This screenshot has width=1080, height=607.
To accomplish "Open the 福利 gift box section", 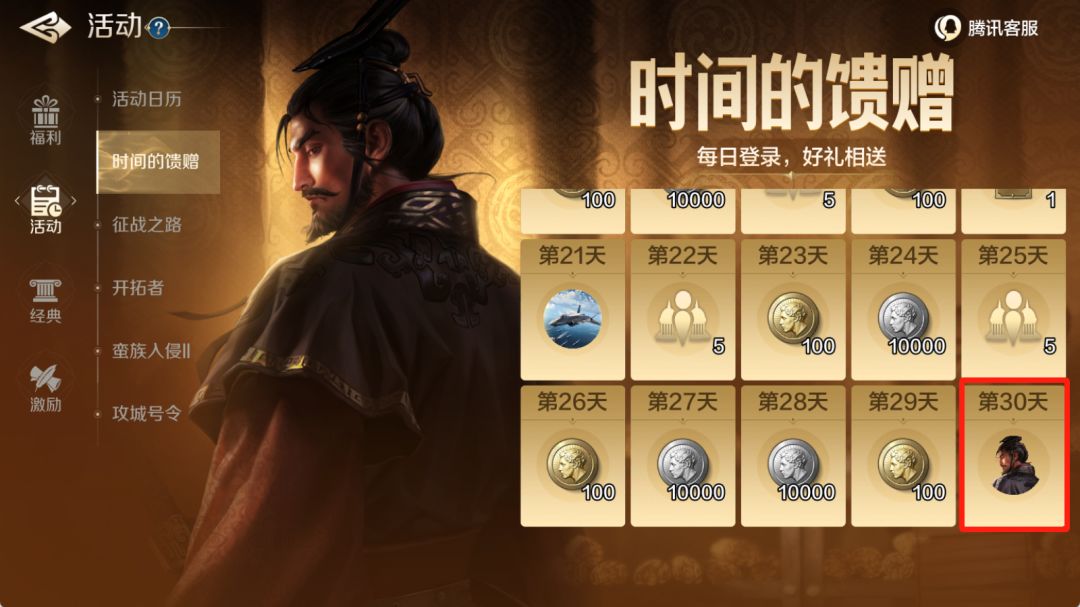I will tap(45, 120).
